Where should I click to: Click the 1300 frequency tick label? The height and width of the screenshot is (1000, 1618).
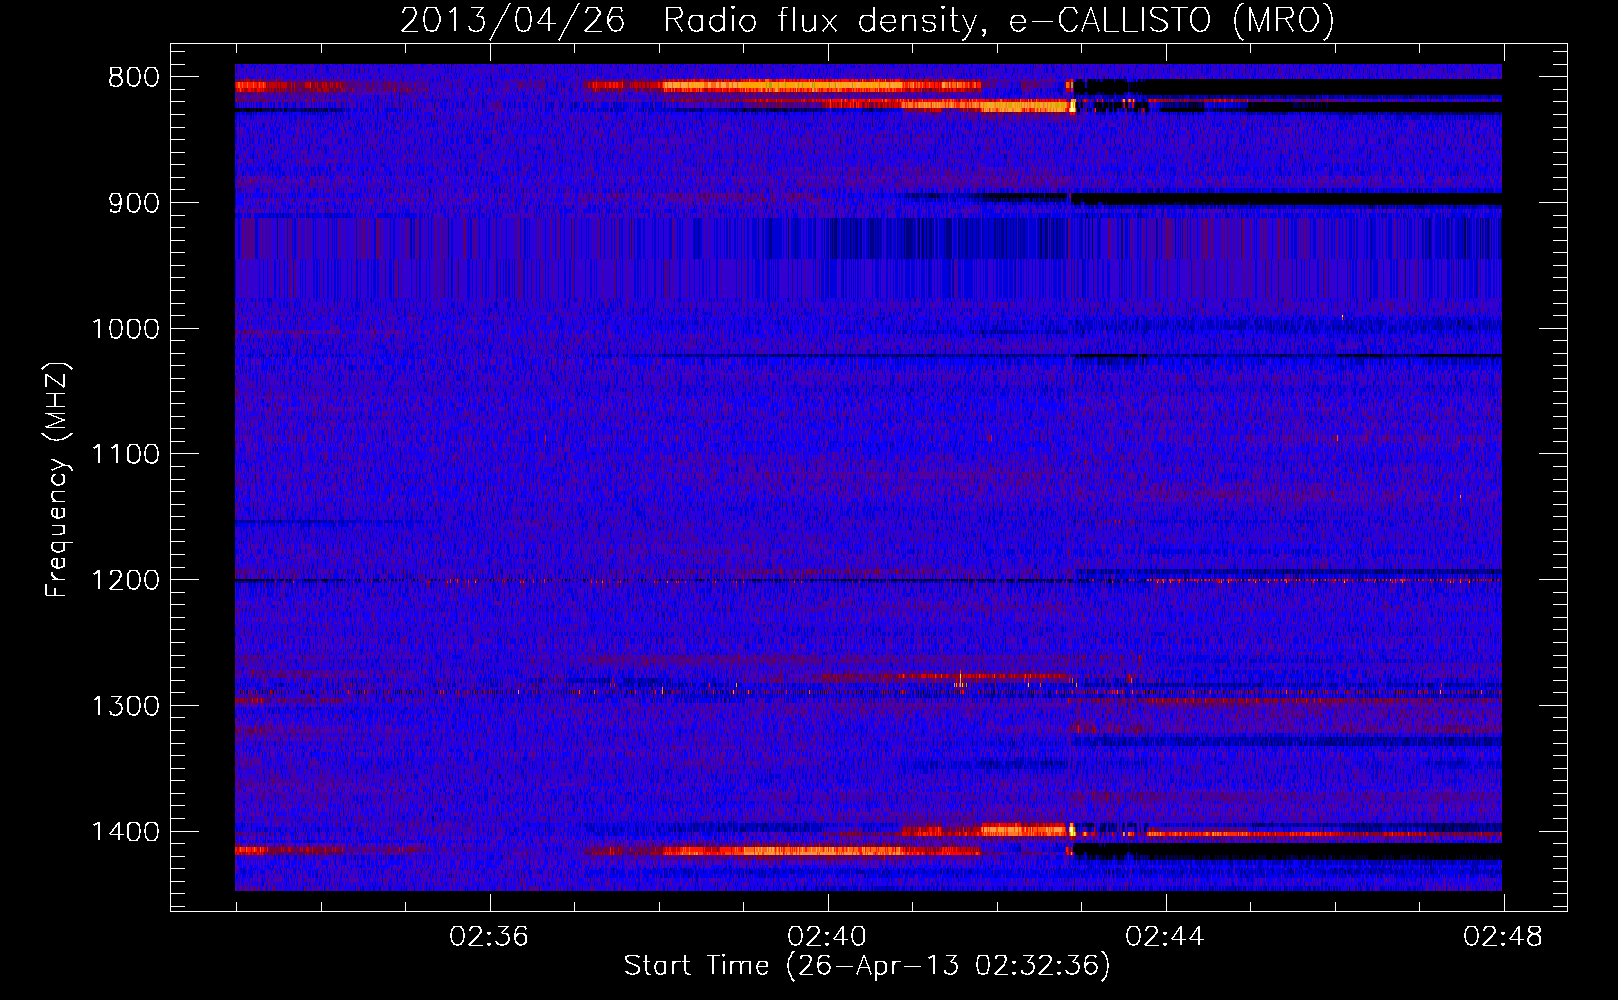(125, 707)
